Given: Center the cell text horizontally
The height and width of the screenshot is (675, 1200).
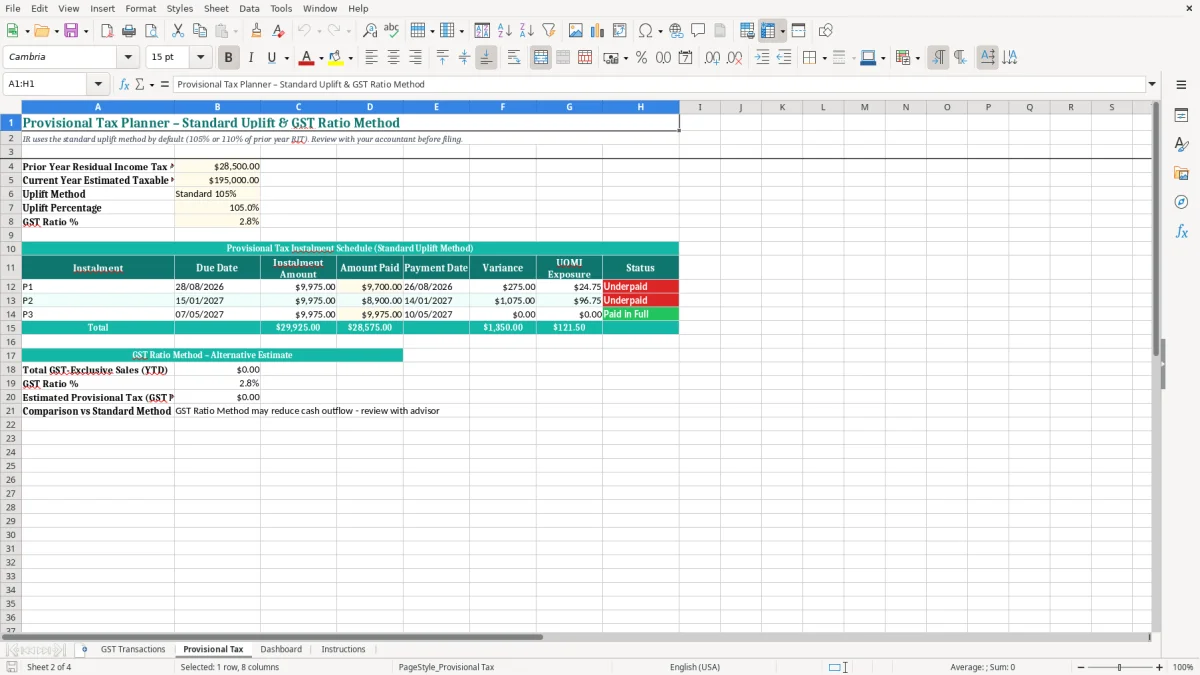Looking at the screenshot, I should click(x=393, y=58).
